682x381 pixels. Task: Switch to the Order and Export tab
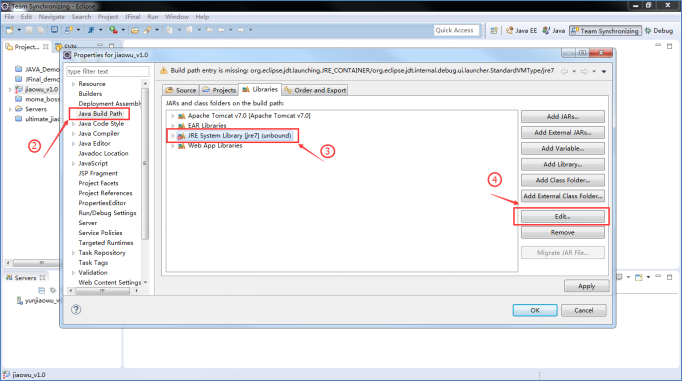tap(315, 90)
